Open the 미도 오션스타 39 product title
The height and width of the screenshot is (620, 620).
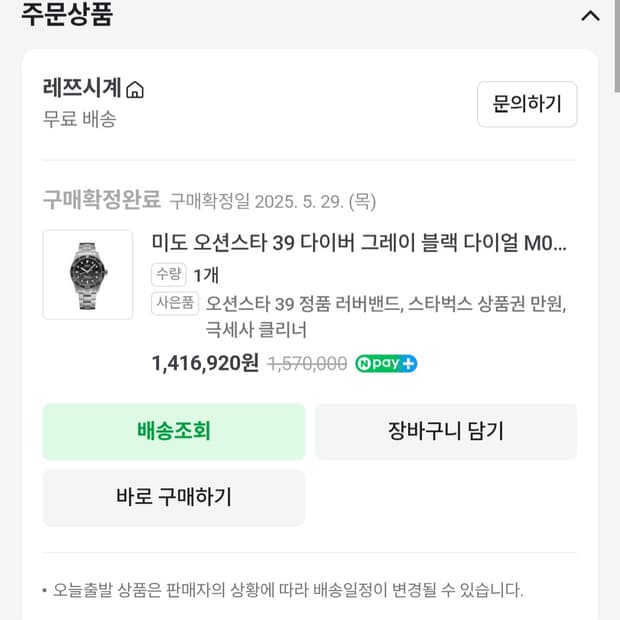pos(359,242)
